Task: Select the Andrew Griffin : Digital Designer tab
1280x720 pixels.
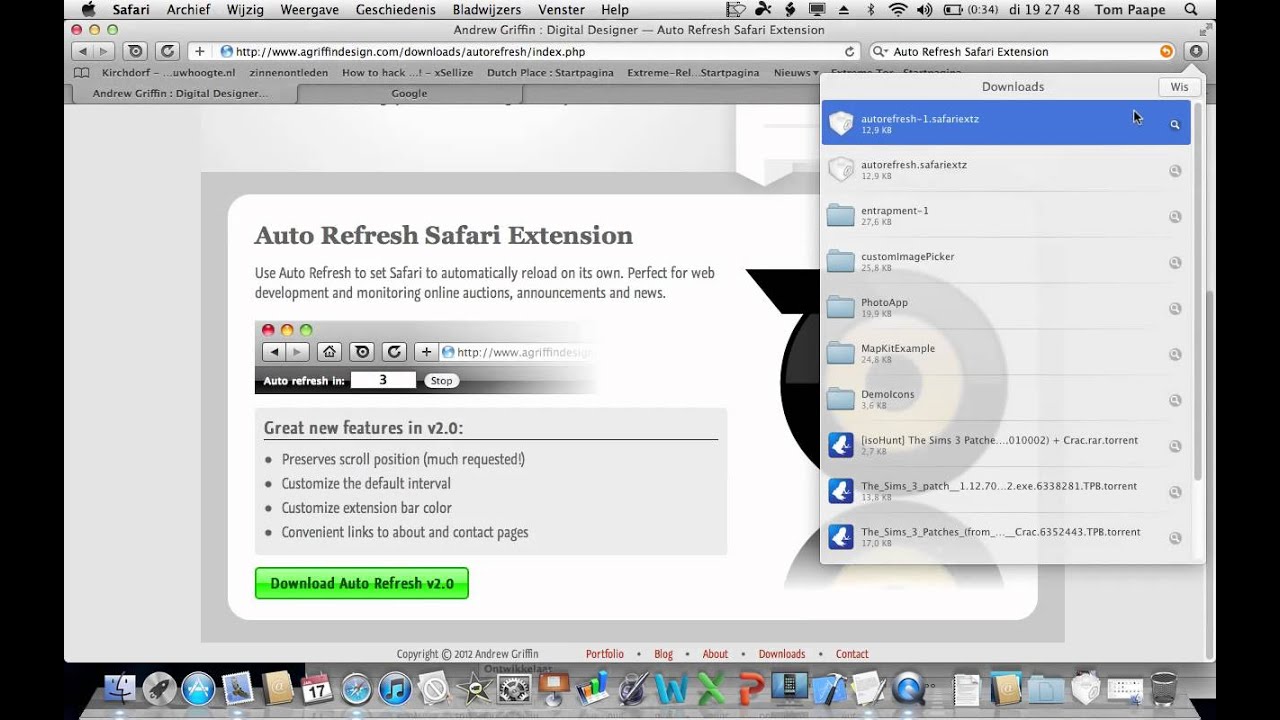Action: coord(180,93)
